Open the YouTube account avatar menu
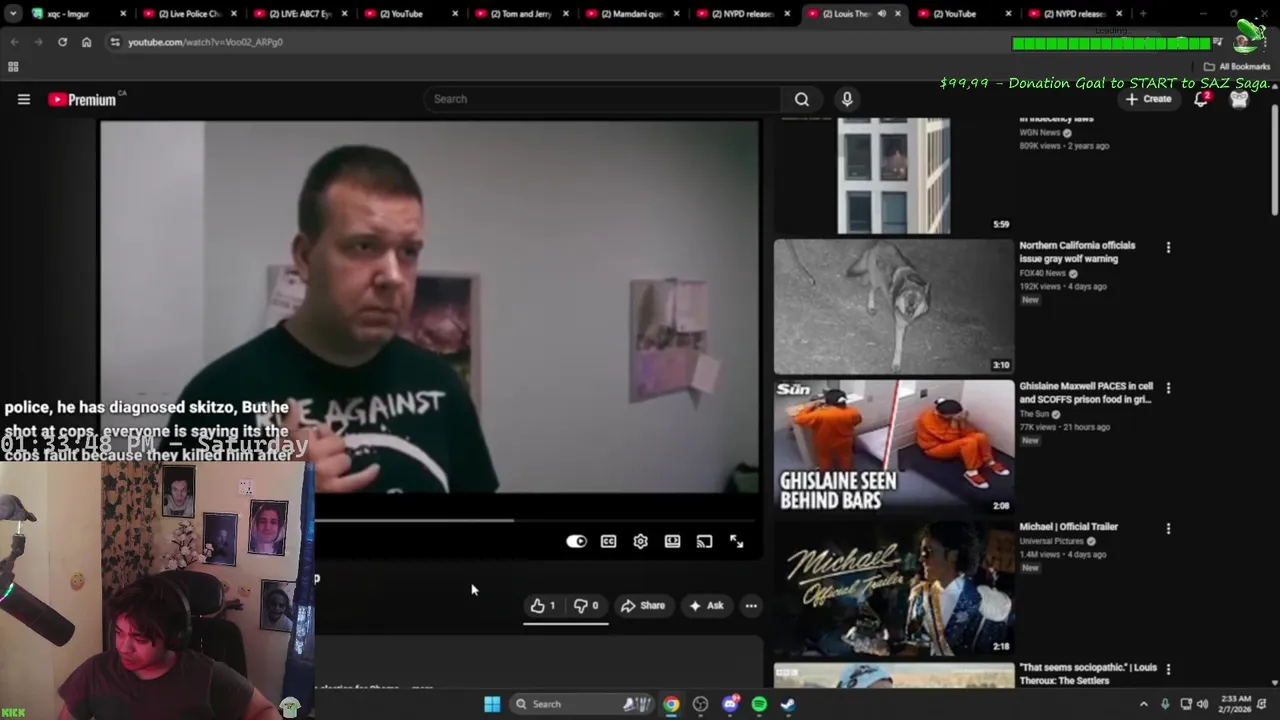 coord(1239,99)
